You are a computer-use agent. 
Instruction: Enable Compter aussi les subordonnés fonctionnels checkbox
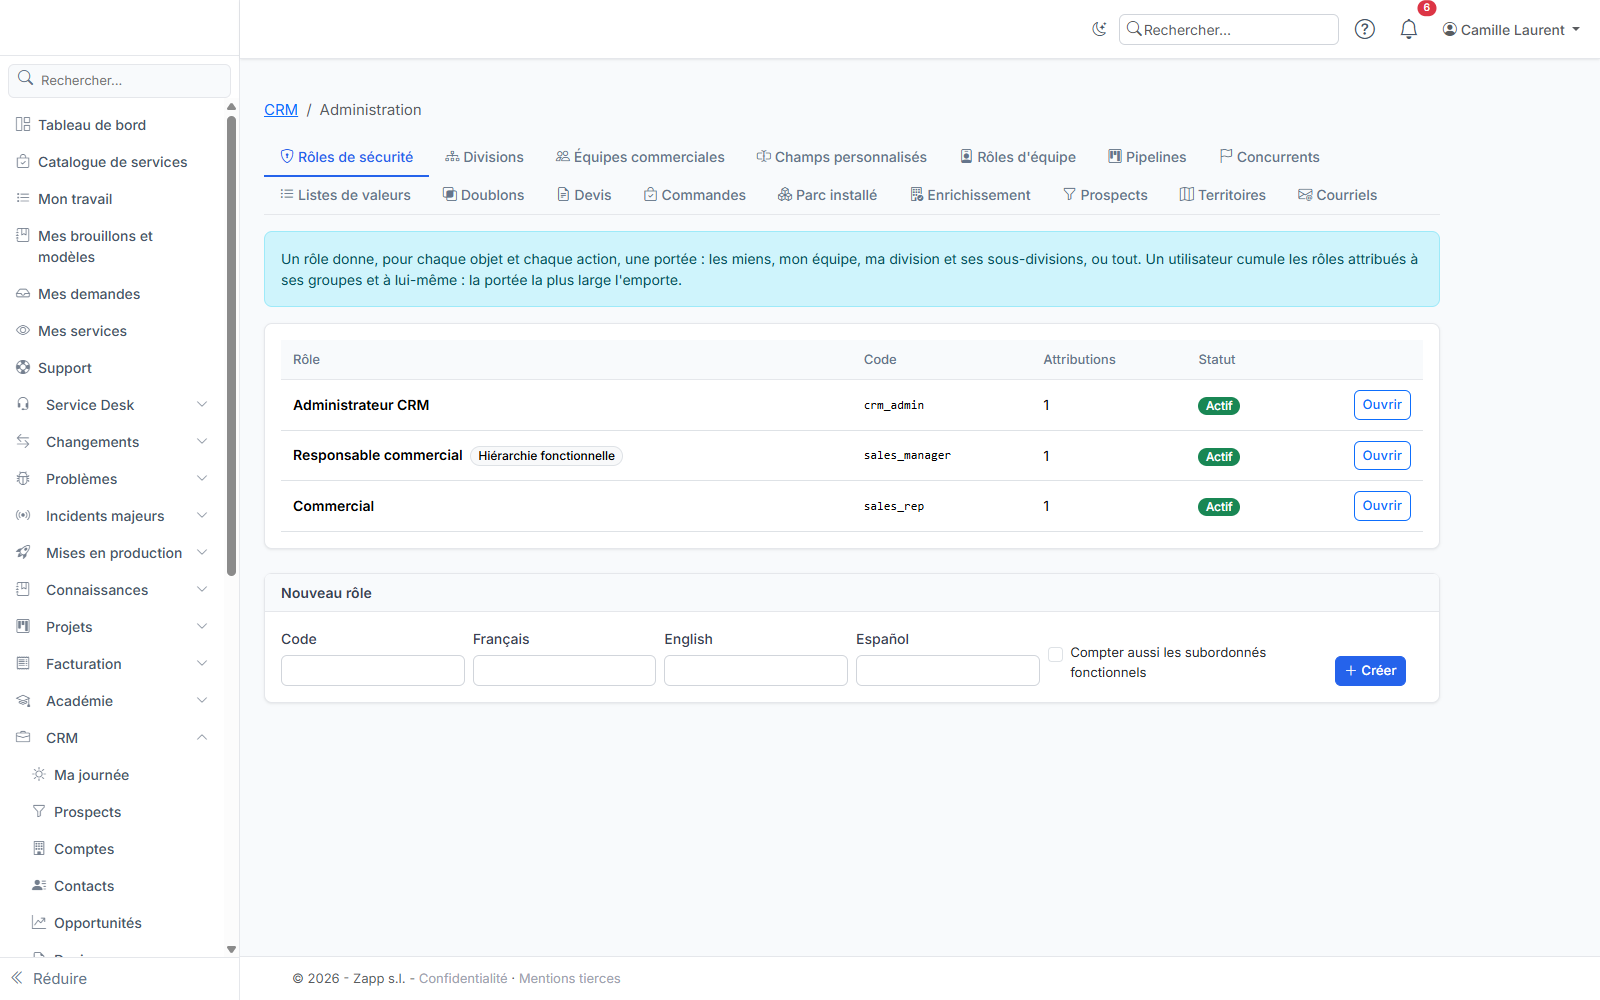[x=1055, y=654]
